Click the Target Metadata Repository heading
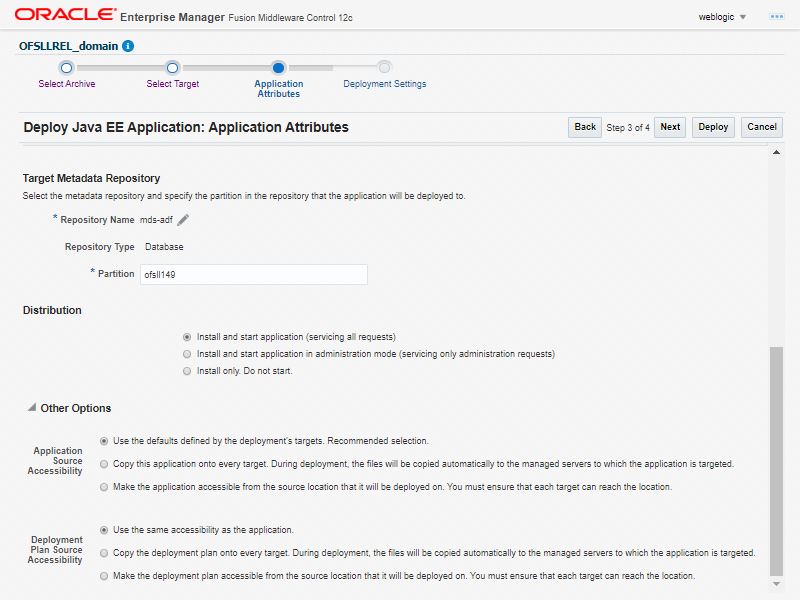This screenshot has width=800, height=600. pos(91,178)
